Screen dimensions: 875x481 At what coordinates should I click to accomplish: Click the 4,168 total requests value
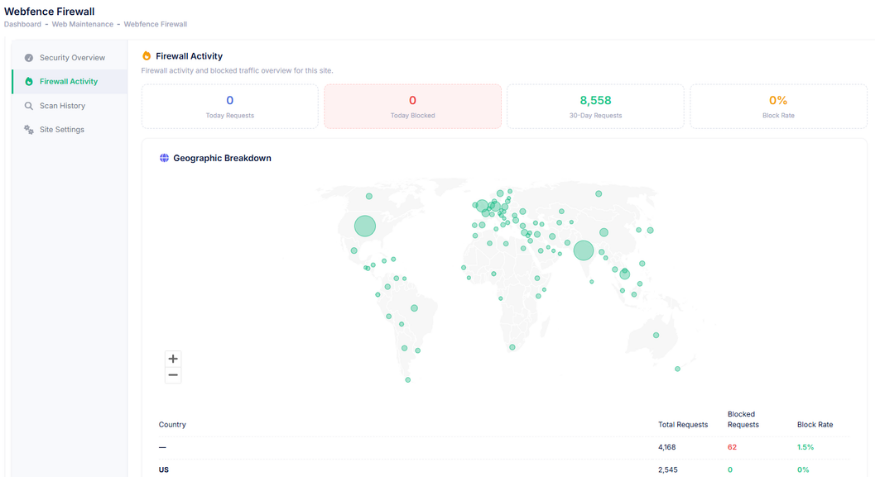pyautogui.click(x=667, y=448)
